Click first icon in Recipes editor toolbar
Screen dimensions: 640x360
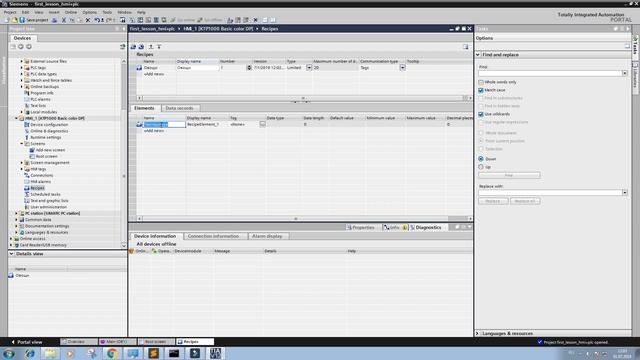click(133, 47)
